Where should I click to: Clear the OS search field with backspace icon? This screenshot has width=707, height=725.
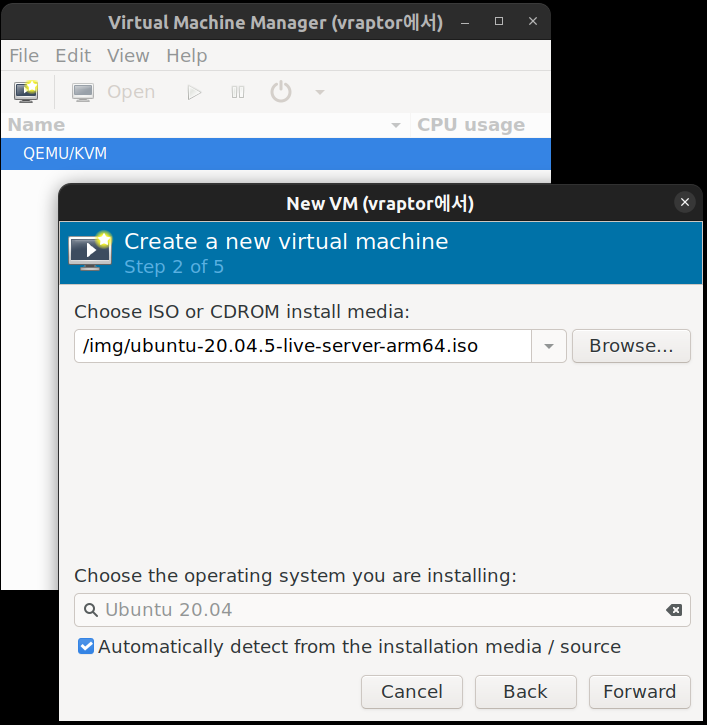674,610
